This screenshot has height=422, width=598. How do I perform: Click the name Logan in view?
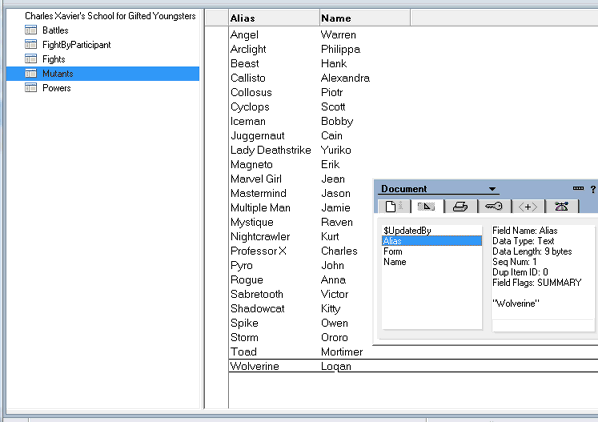pos(336,366)
